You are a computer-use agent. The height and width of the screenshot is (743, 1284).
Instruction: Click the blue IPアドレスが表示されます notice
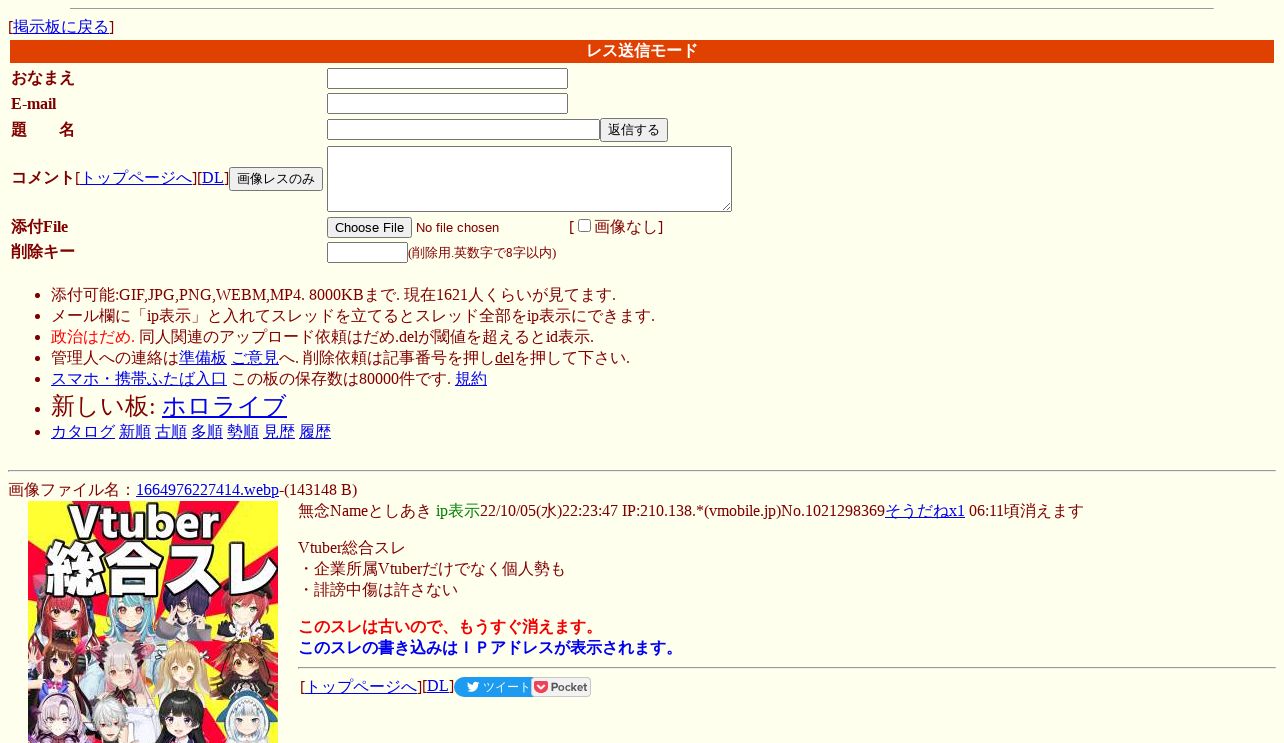pyautogui.click(x=490, y=648)
